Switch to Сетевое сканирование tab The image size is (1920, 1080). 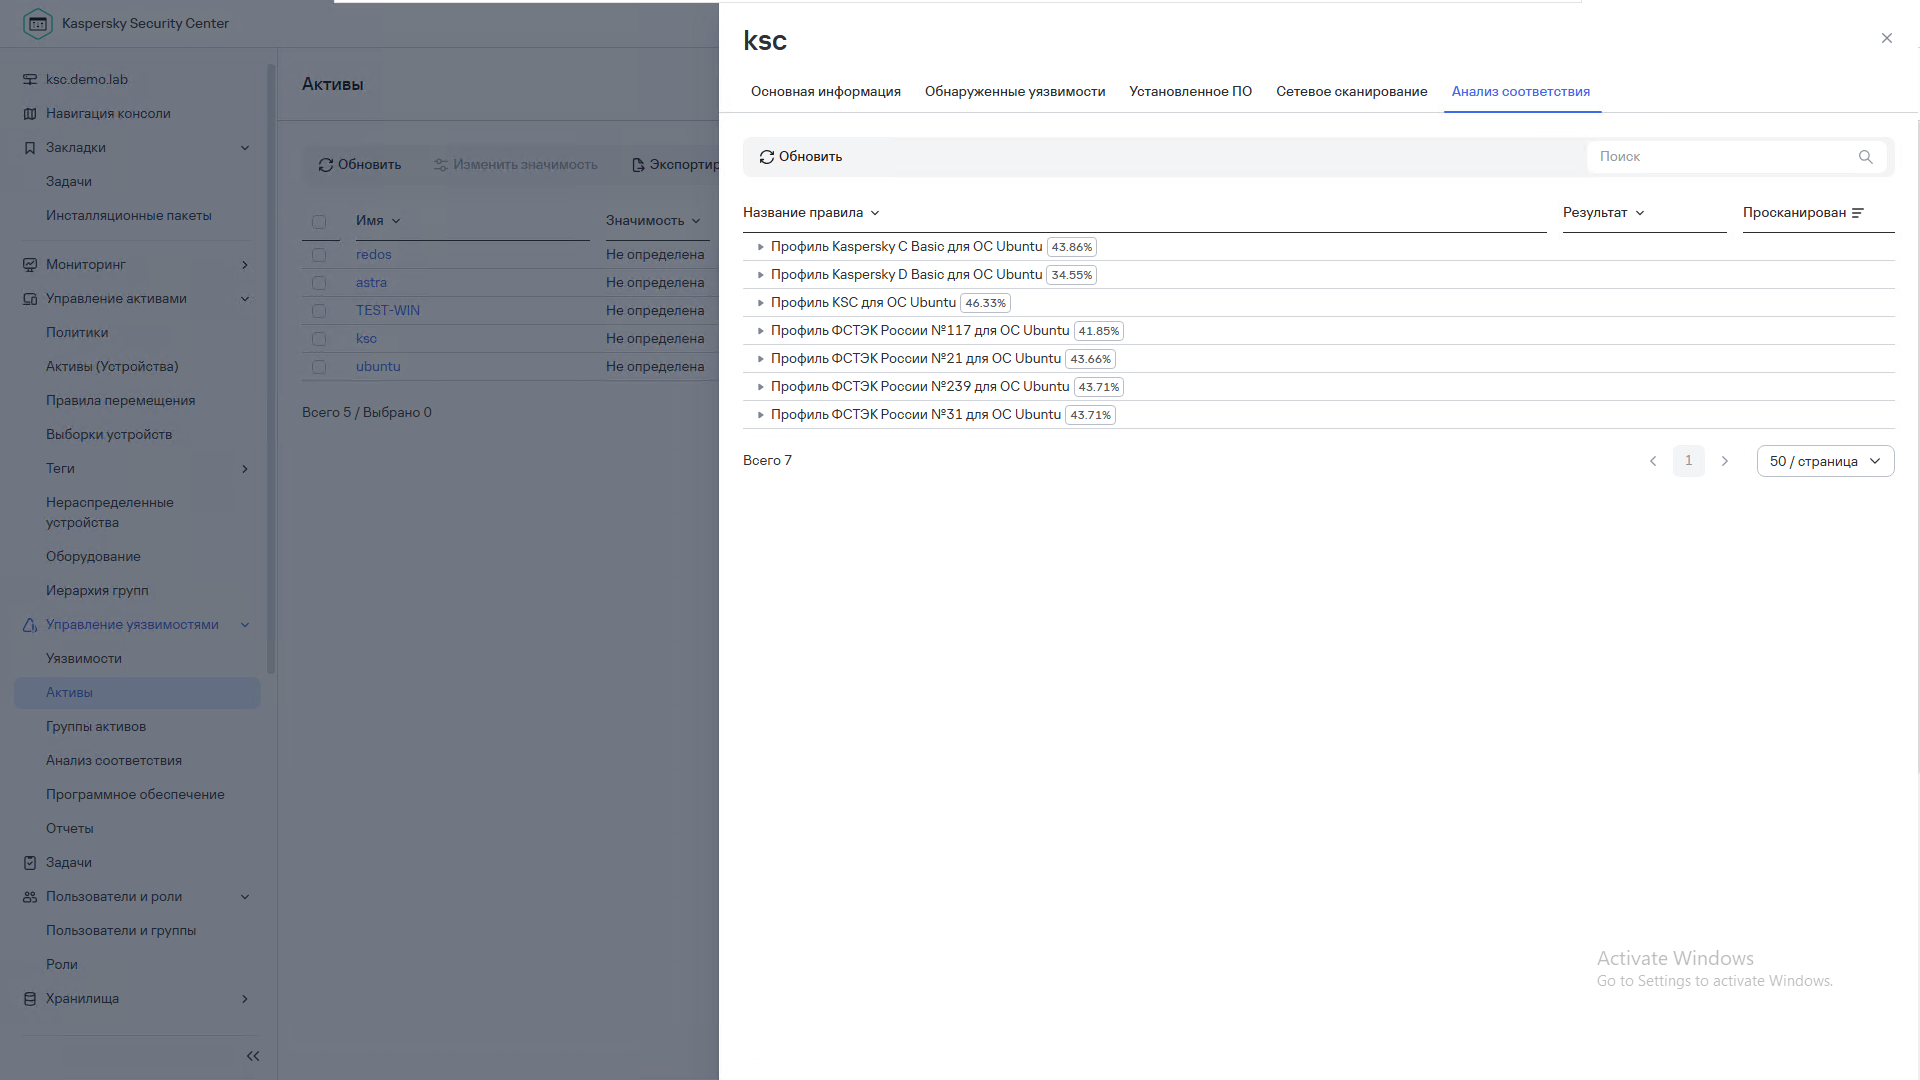click(1351, 92)
